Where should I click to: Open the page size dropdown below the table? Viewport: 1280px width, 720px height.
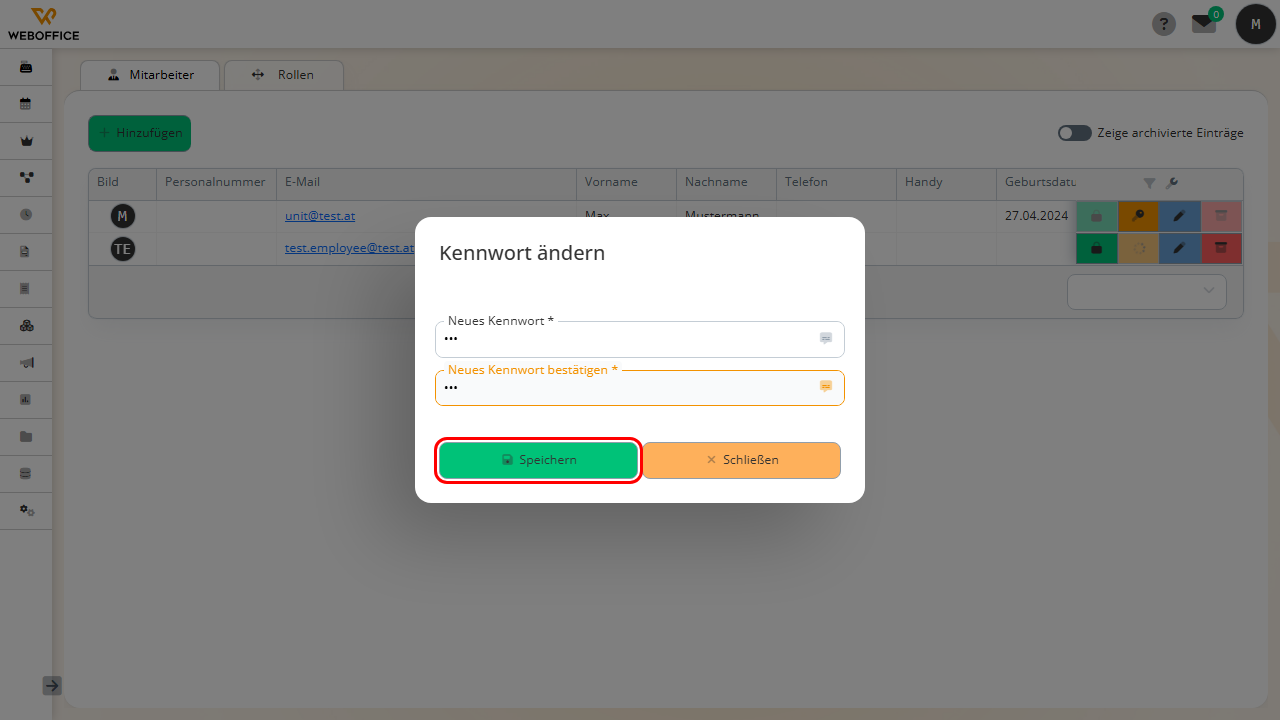pyautogui.click(x=1147, y=291)
